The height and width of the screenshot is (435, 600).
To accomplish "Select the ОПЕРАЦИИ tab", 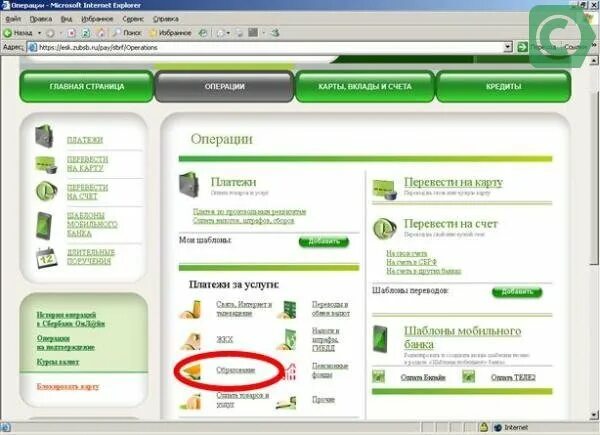I will (x=224, y=86).
